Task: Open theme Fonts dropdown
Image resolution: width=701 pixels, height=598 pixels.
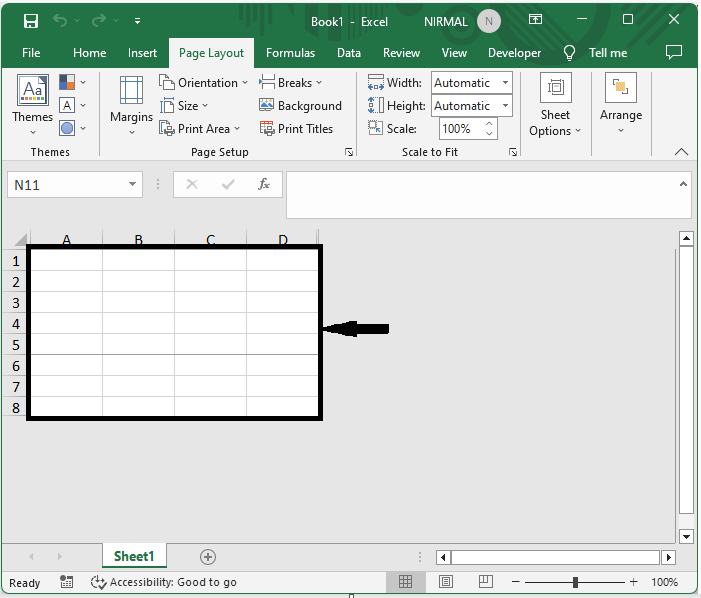Action: pos(72,105)
